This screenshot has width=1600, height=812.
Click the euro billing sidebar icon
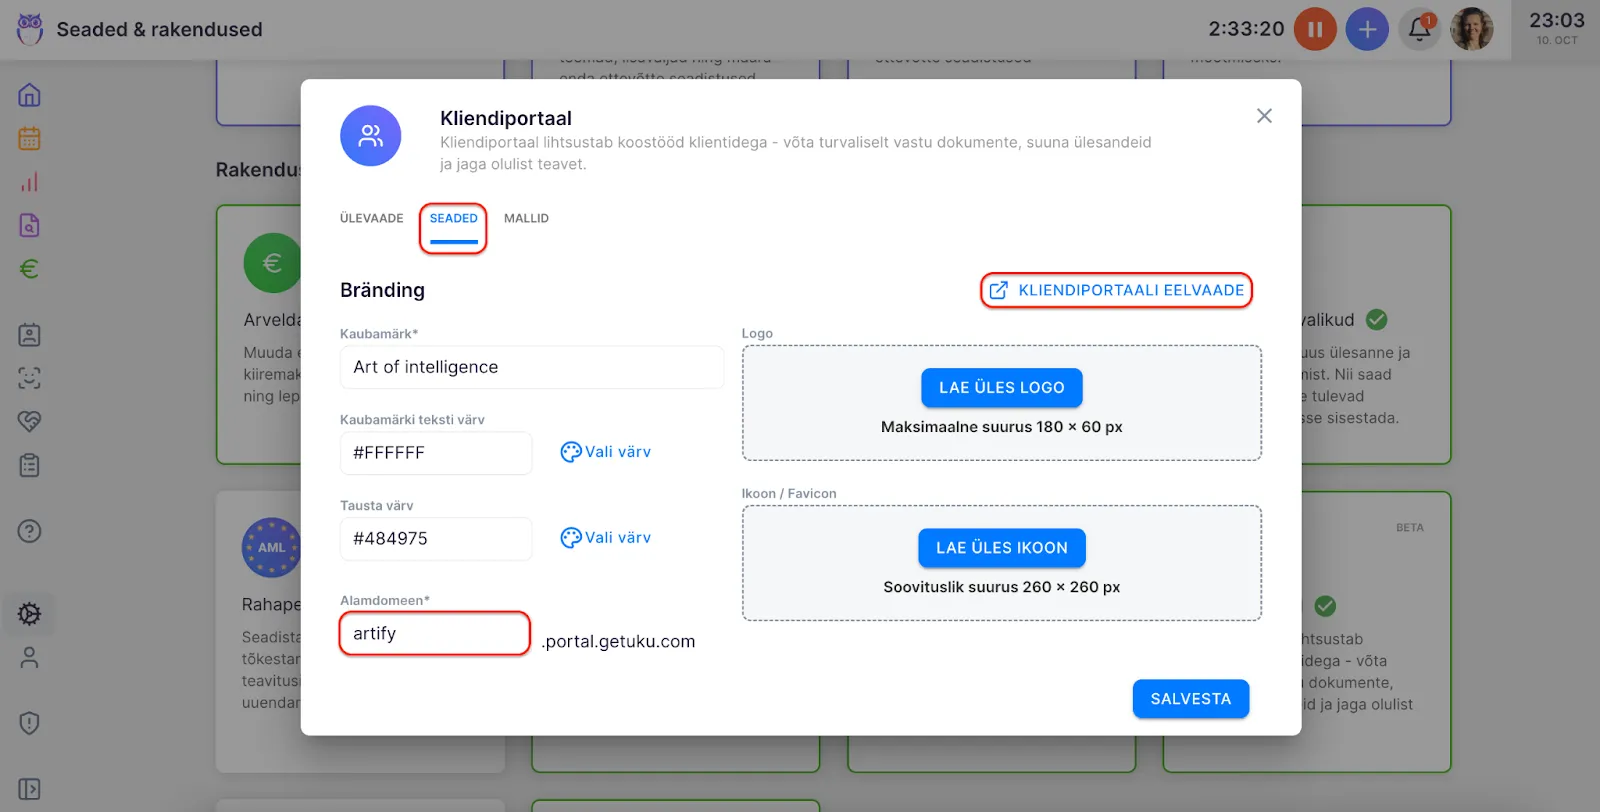[x=30, y=269]
